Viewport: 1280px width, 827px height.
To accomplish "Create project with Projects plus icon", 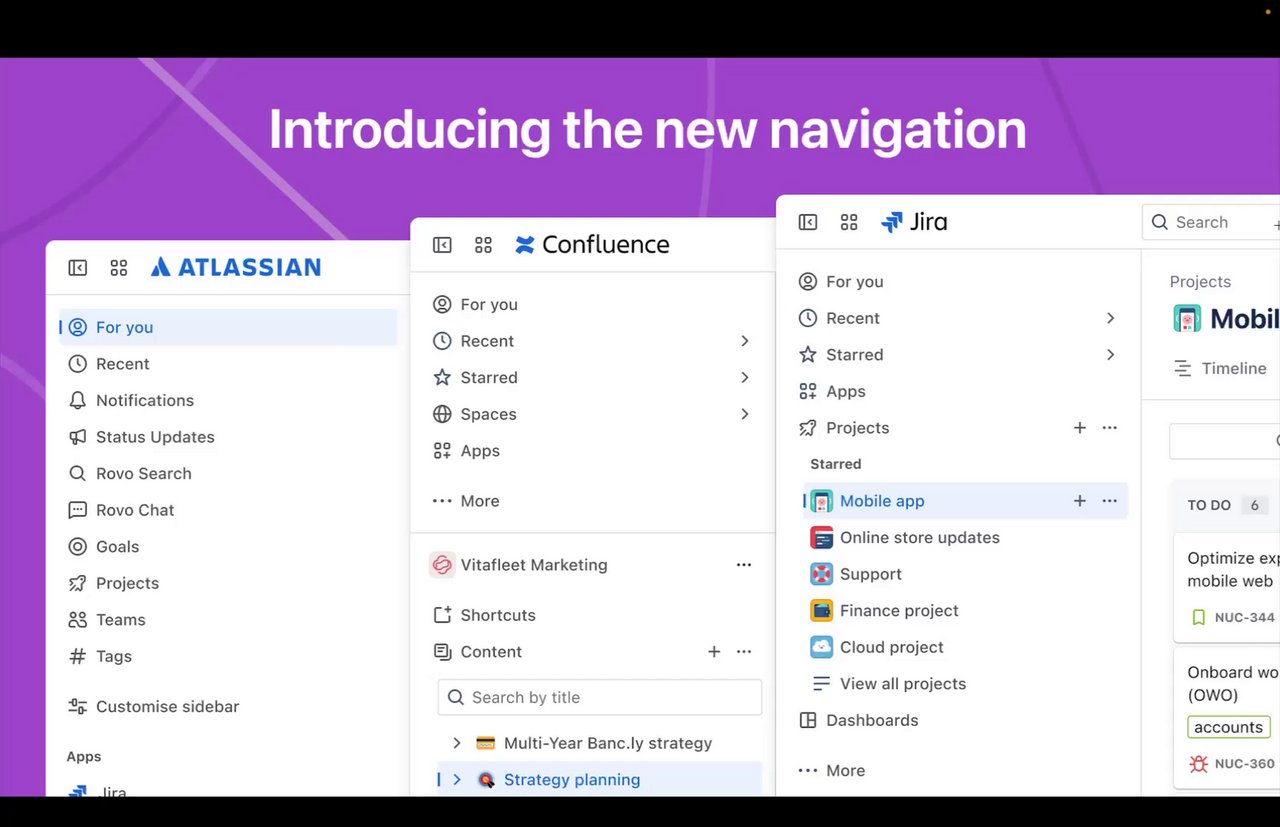I will pyautogui.click(x=1080, y=428).
